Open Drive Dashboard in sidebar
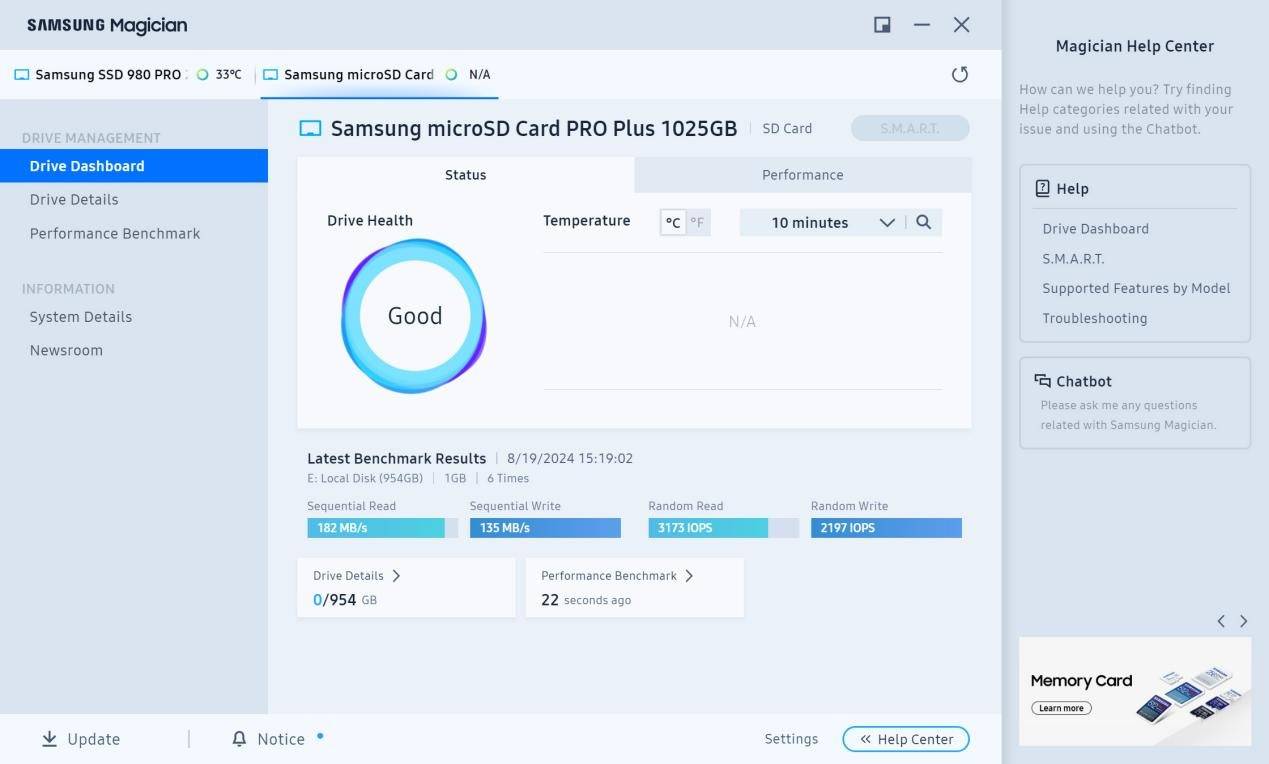1269x764 pixels. click(x=134, y=166)
